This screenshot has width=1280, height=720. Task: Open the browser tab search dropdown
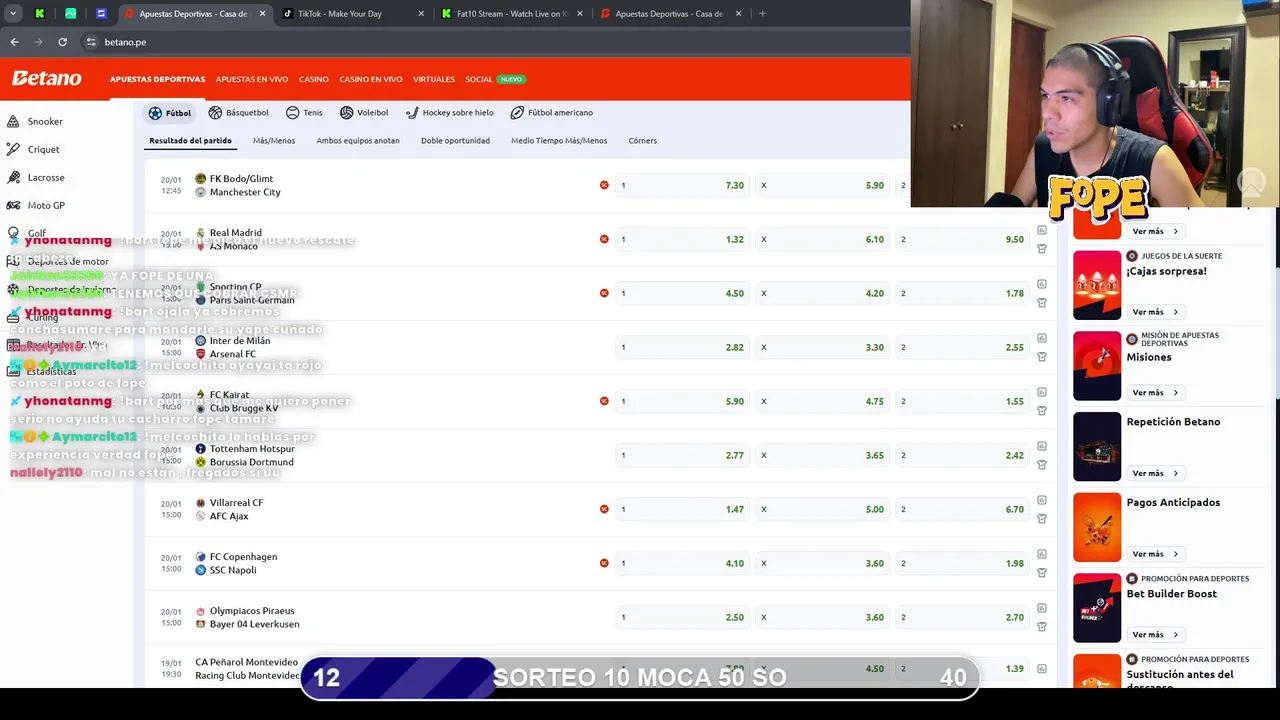tap(13, 14)
